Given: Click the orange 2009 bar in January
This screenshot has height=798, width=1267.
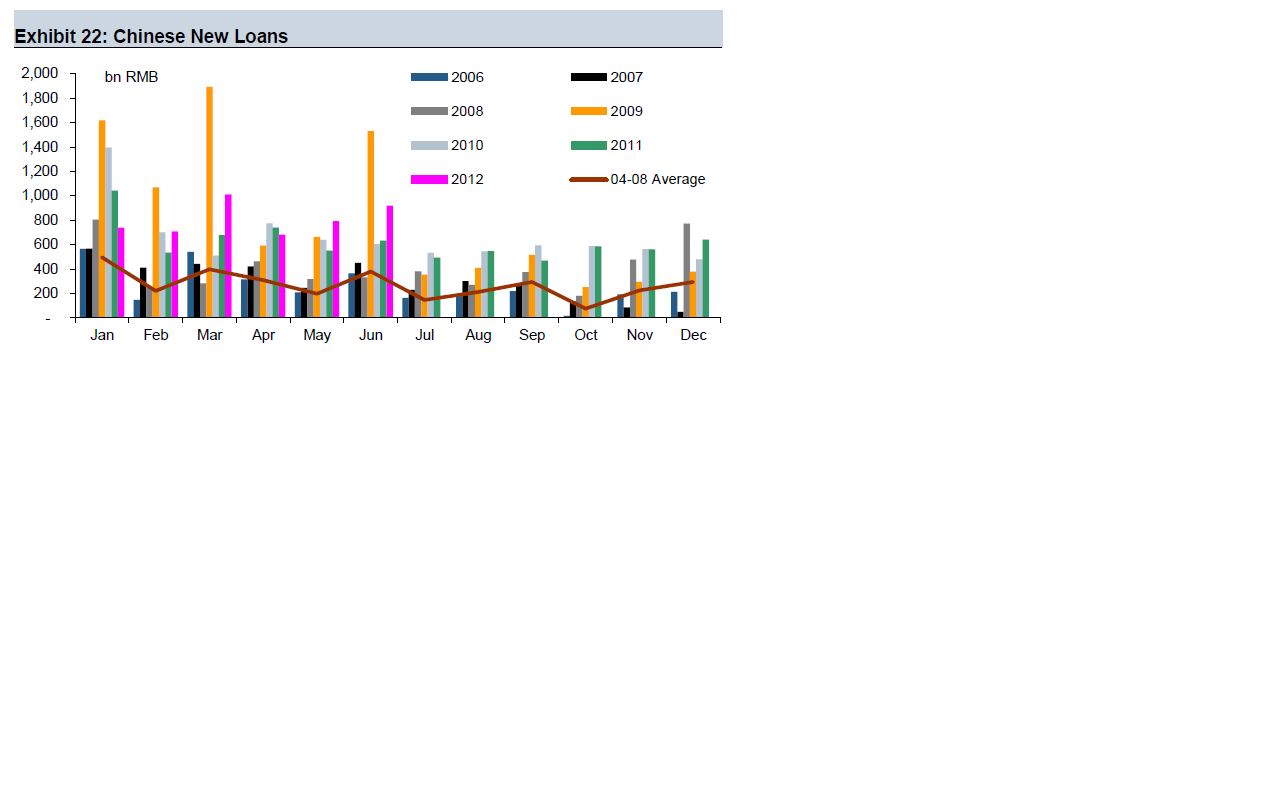Looking at the screenshot, I should click(102, 218).
